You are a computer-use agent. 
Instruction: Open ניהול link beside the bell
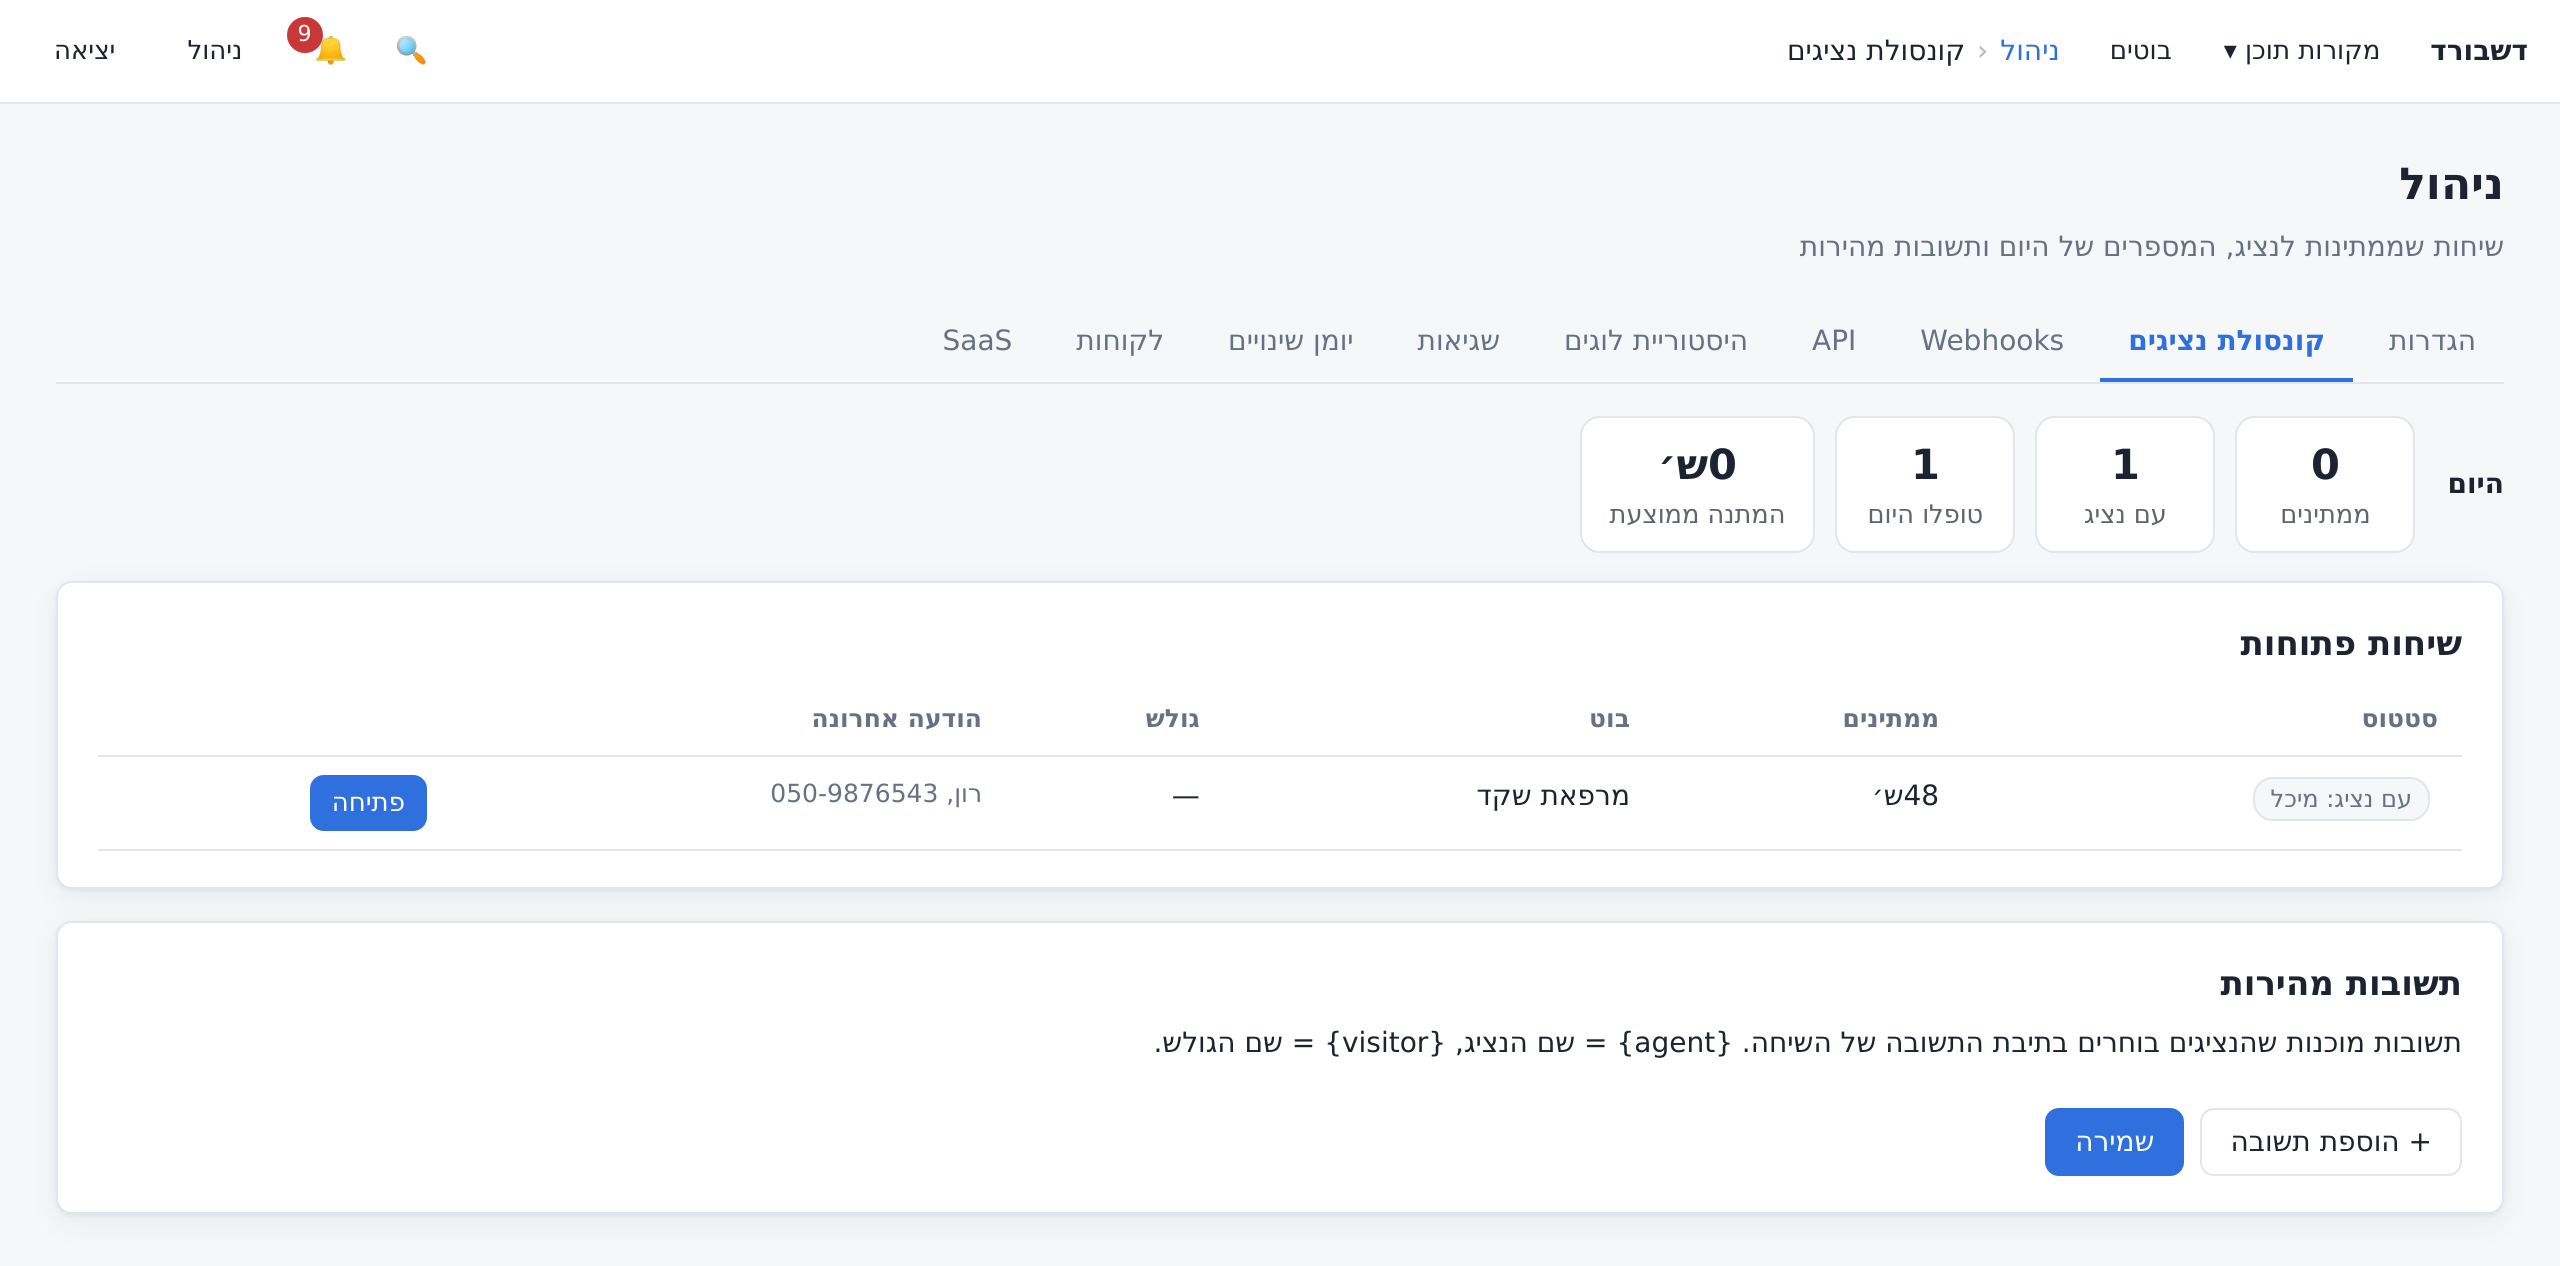(214, 50)
